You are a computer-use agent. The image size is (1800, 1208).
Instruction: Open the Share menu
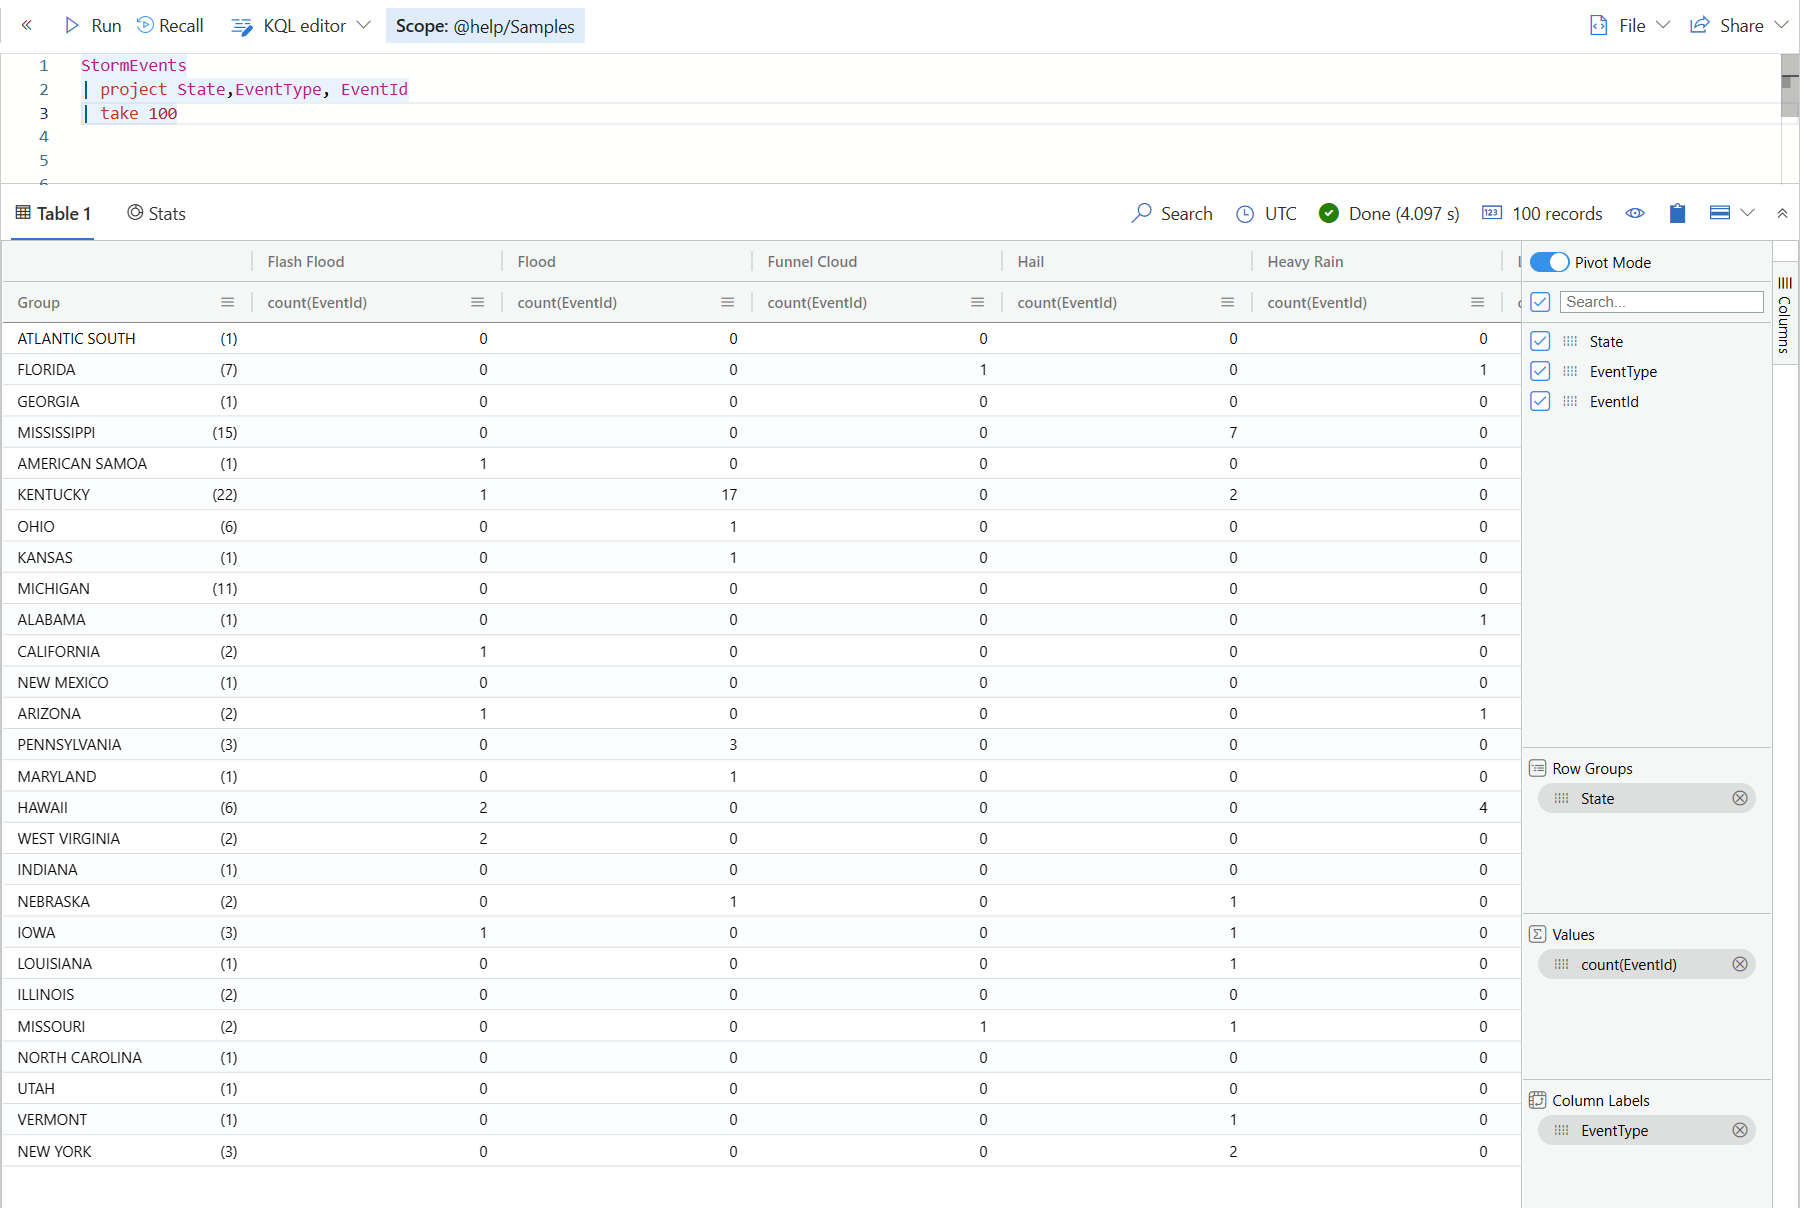1739,26
